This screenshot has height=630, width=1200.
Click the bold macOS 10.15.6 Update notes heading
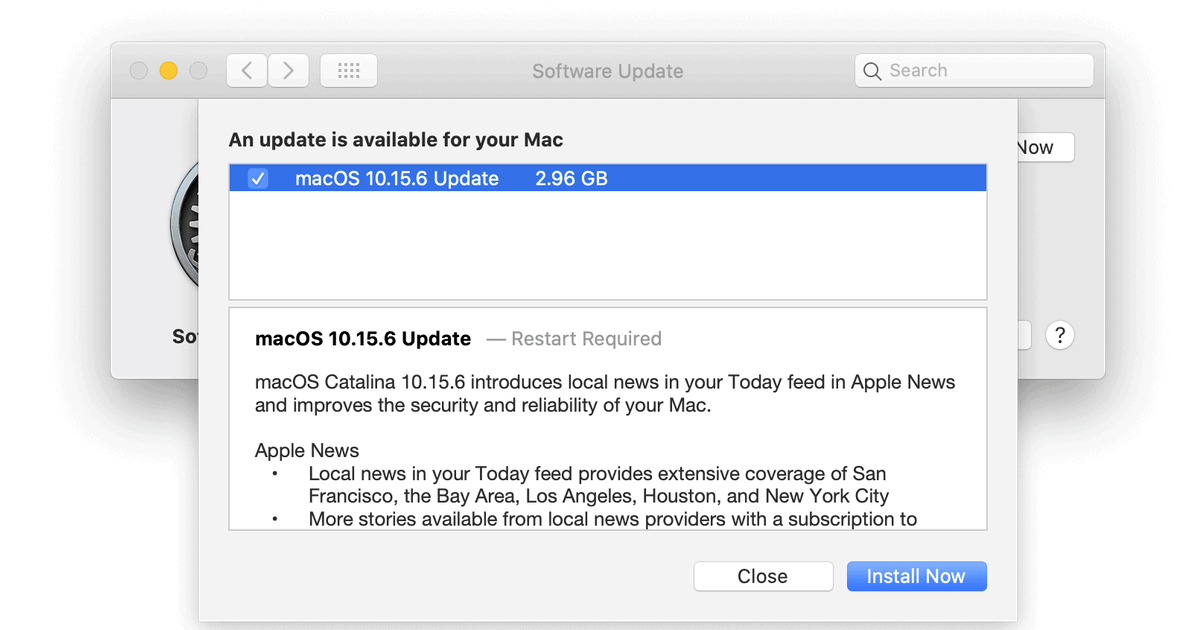363,339
